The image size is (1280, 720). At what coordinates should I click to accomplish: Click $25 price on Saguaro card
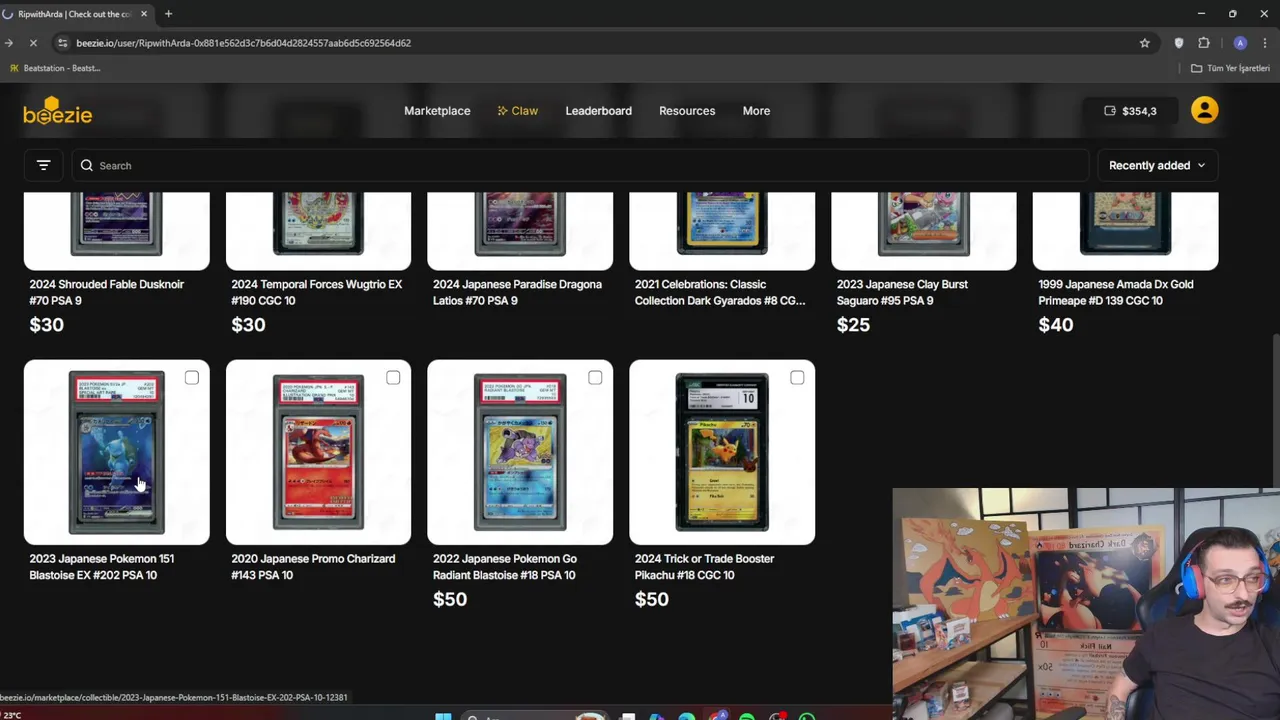coord(853,325)
